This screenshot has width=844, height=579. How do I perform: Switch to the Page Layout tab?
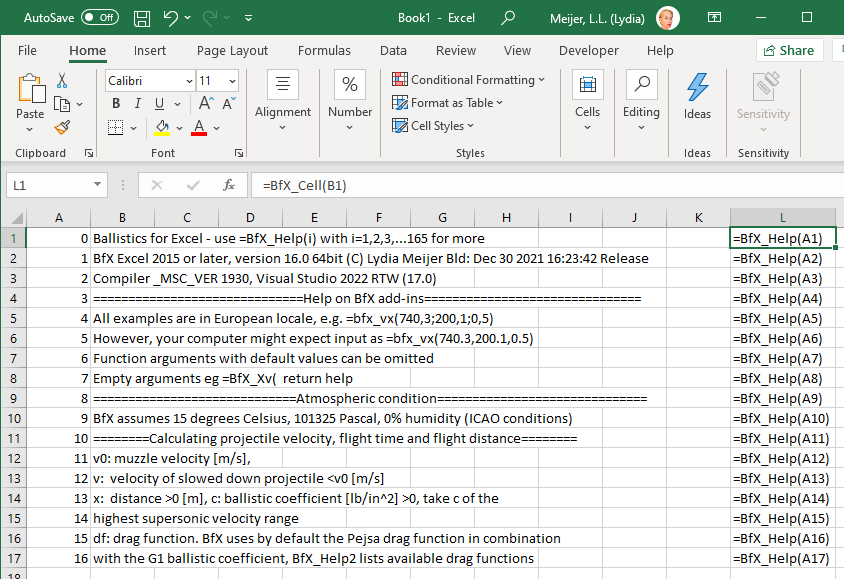pos(232,51)
